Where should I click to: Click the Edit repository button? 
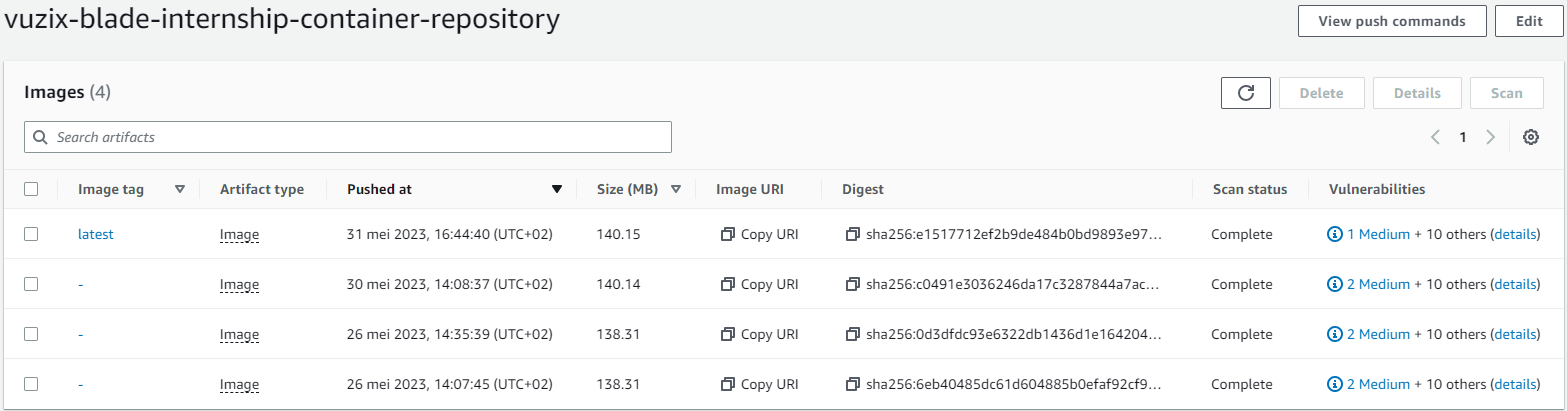[1529, 21]
